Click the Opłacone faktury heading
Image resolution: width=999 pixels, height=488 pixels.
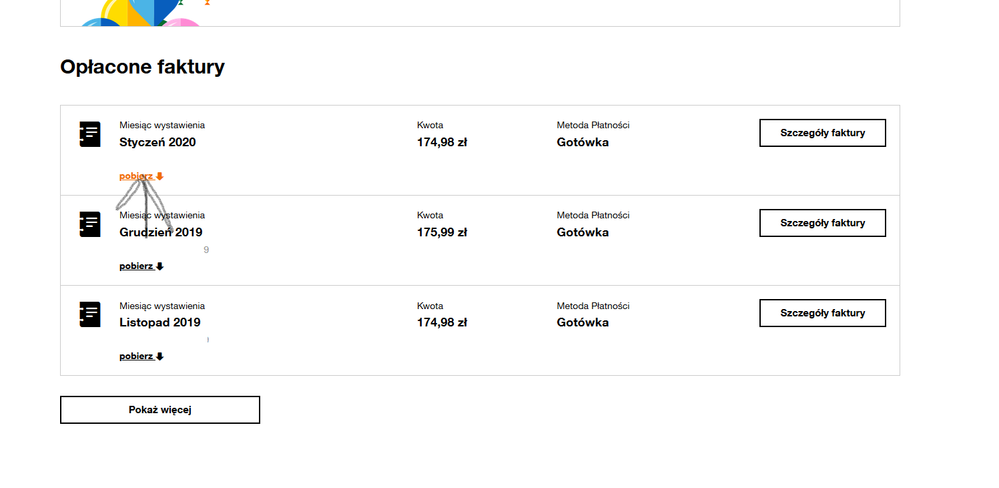pos(142,67)
